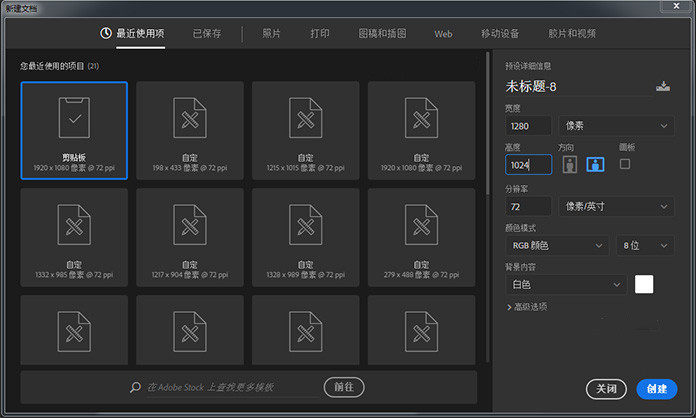Open the print (打印) tab
This screenshot has height=418, width=696.
[320, 33]
